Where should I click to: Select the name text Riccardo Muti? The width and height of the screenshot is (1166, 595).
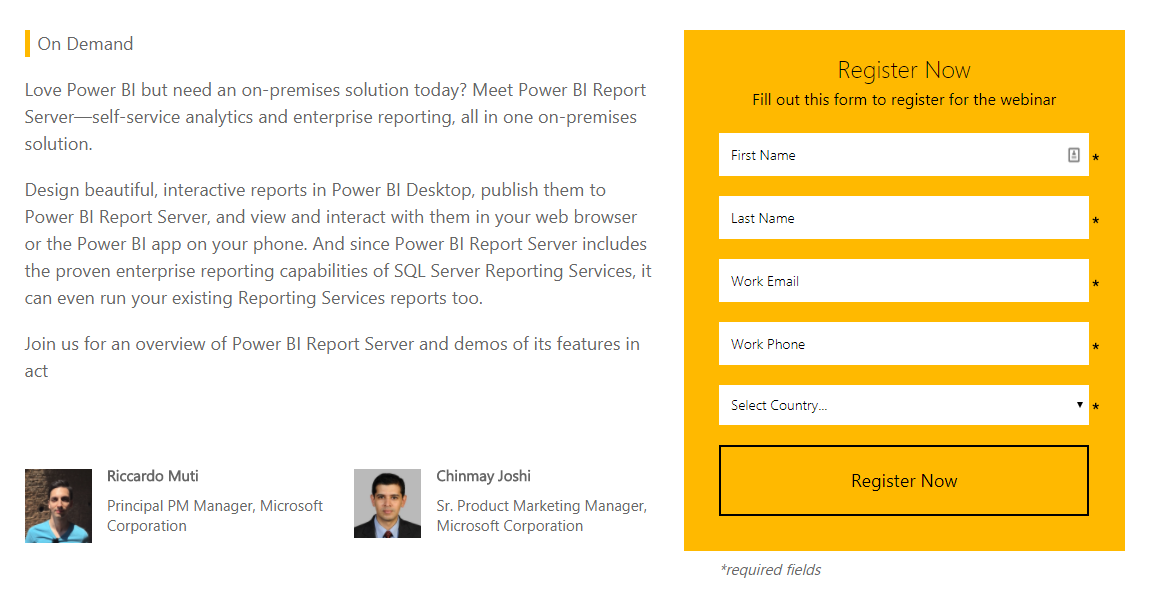point(152,476)
